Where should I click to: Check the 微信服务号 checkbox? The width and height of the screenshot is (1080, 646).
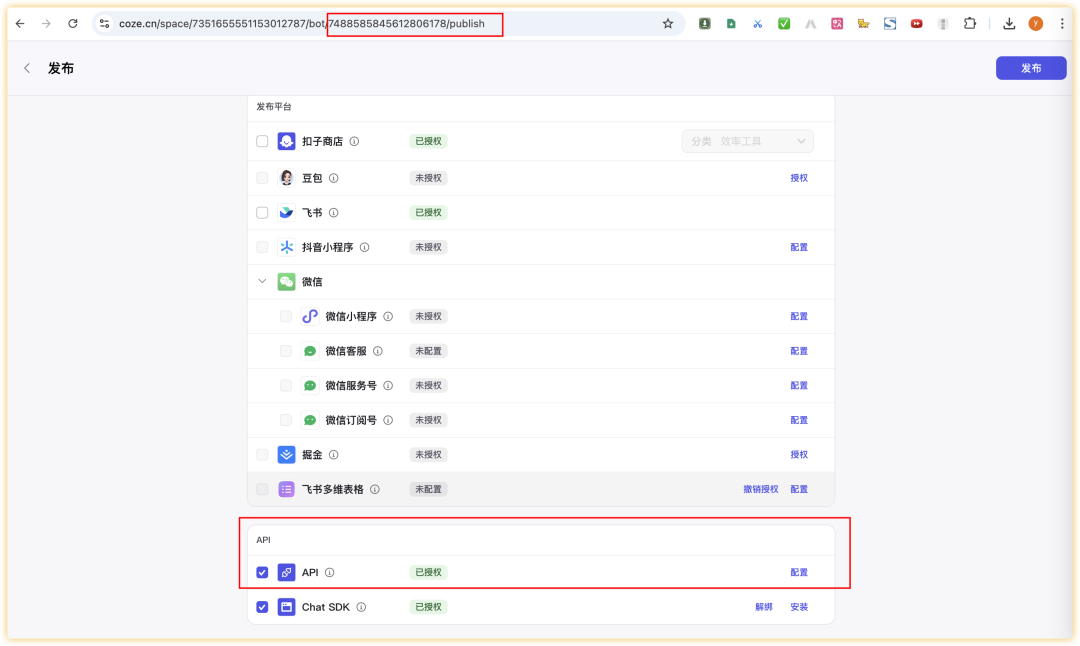coord(286,385)
